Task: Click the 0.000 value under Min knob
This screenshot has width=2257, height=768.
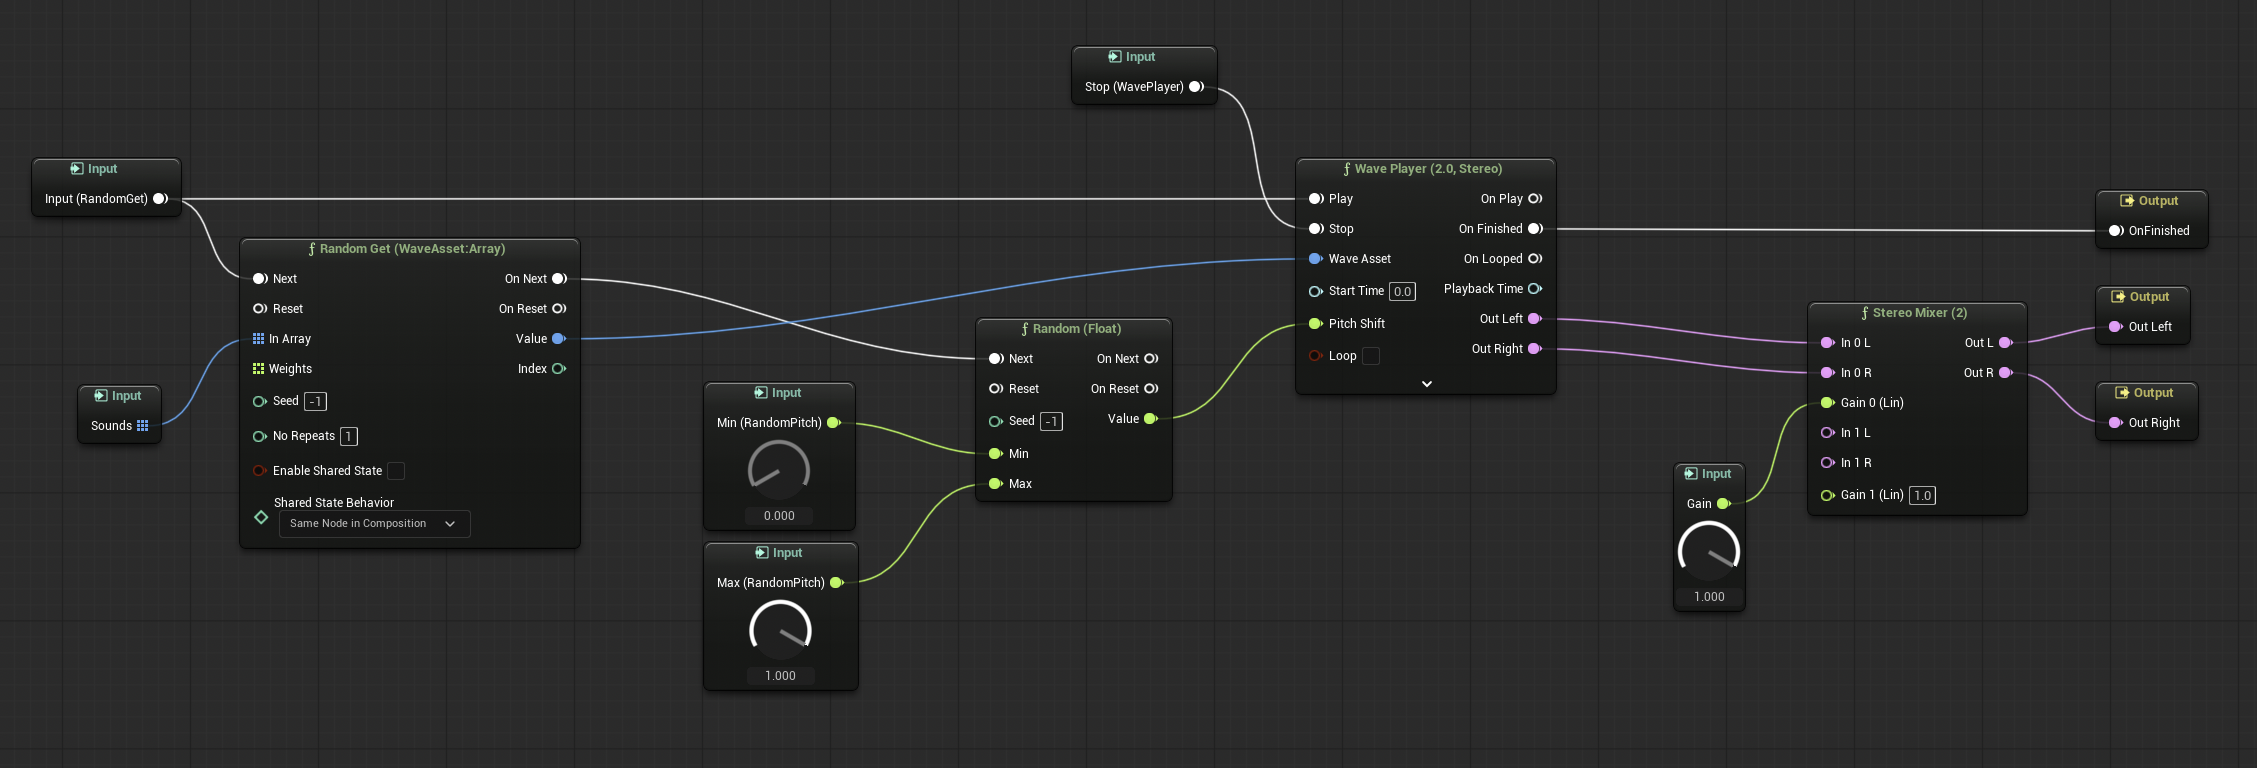Action: point(779,516)
